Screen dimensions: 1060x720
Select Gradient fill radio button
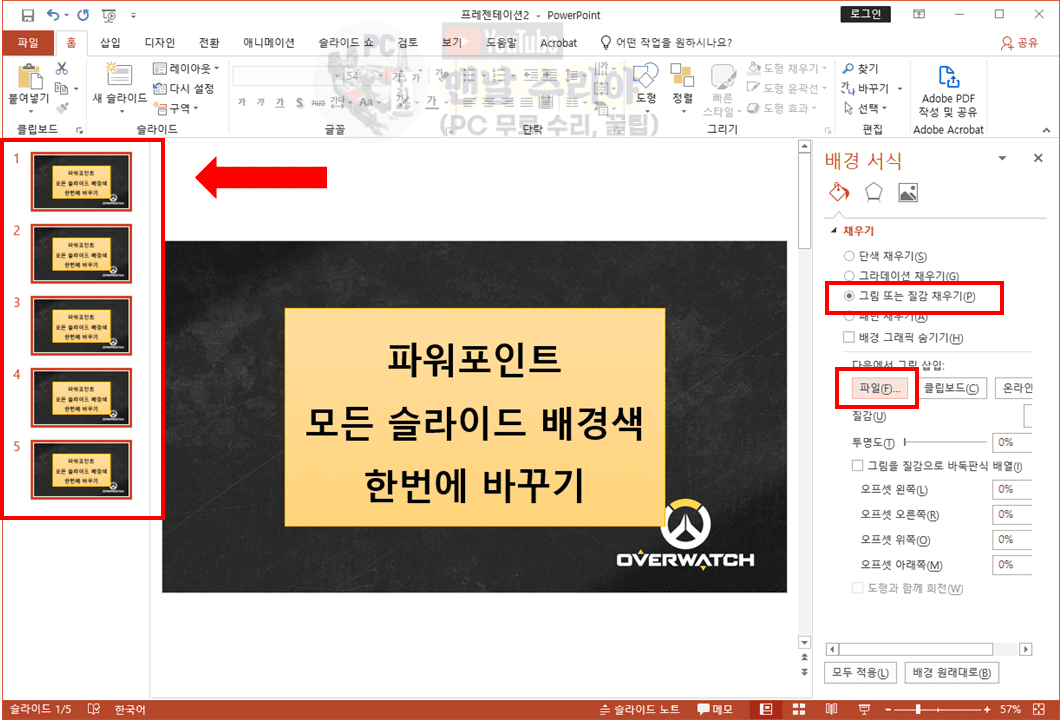pos(849,275)
